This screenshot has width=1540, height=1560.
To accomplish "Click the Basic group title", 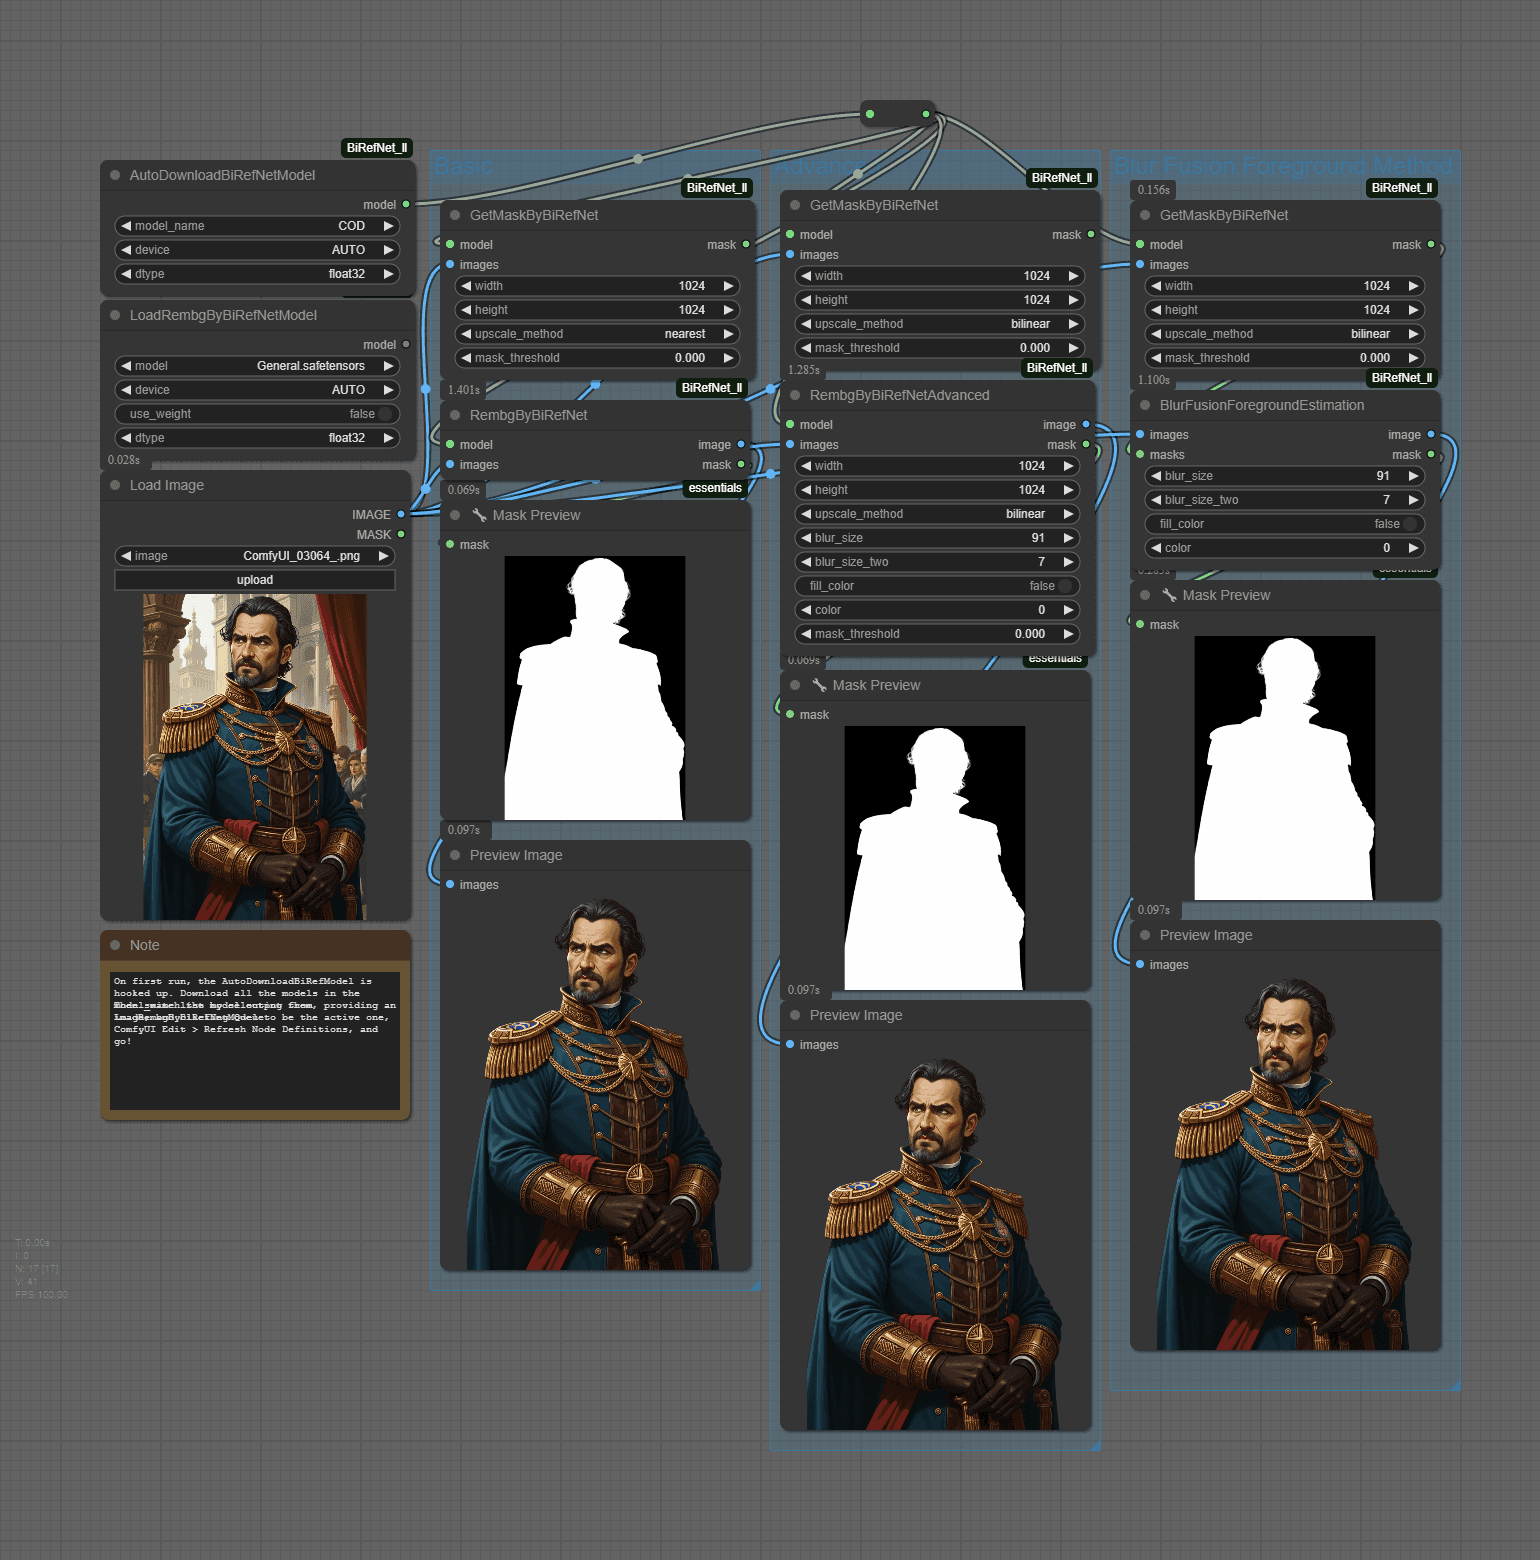I will click(463, 166).
